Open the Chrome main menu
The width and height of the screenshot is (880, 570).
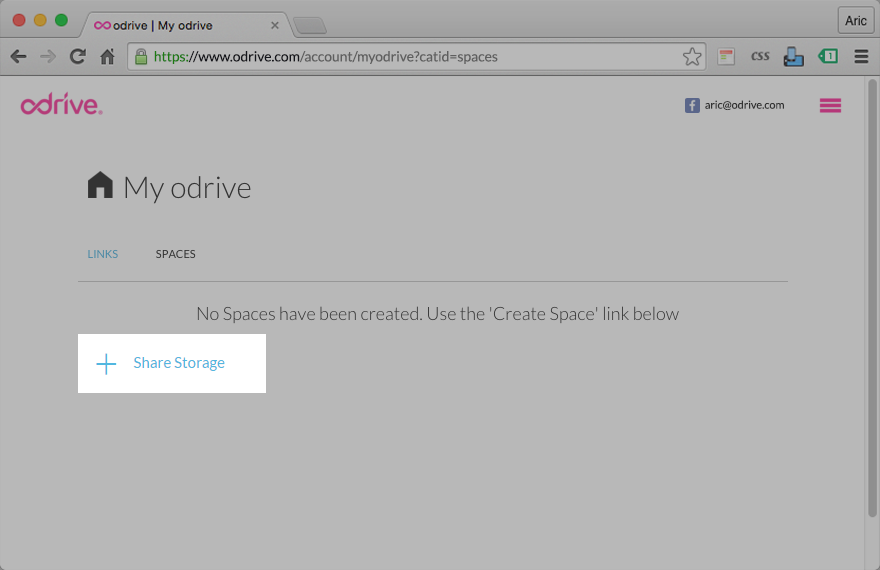point(861,57)
